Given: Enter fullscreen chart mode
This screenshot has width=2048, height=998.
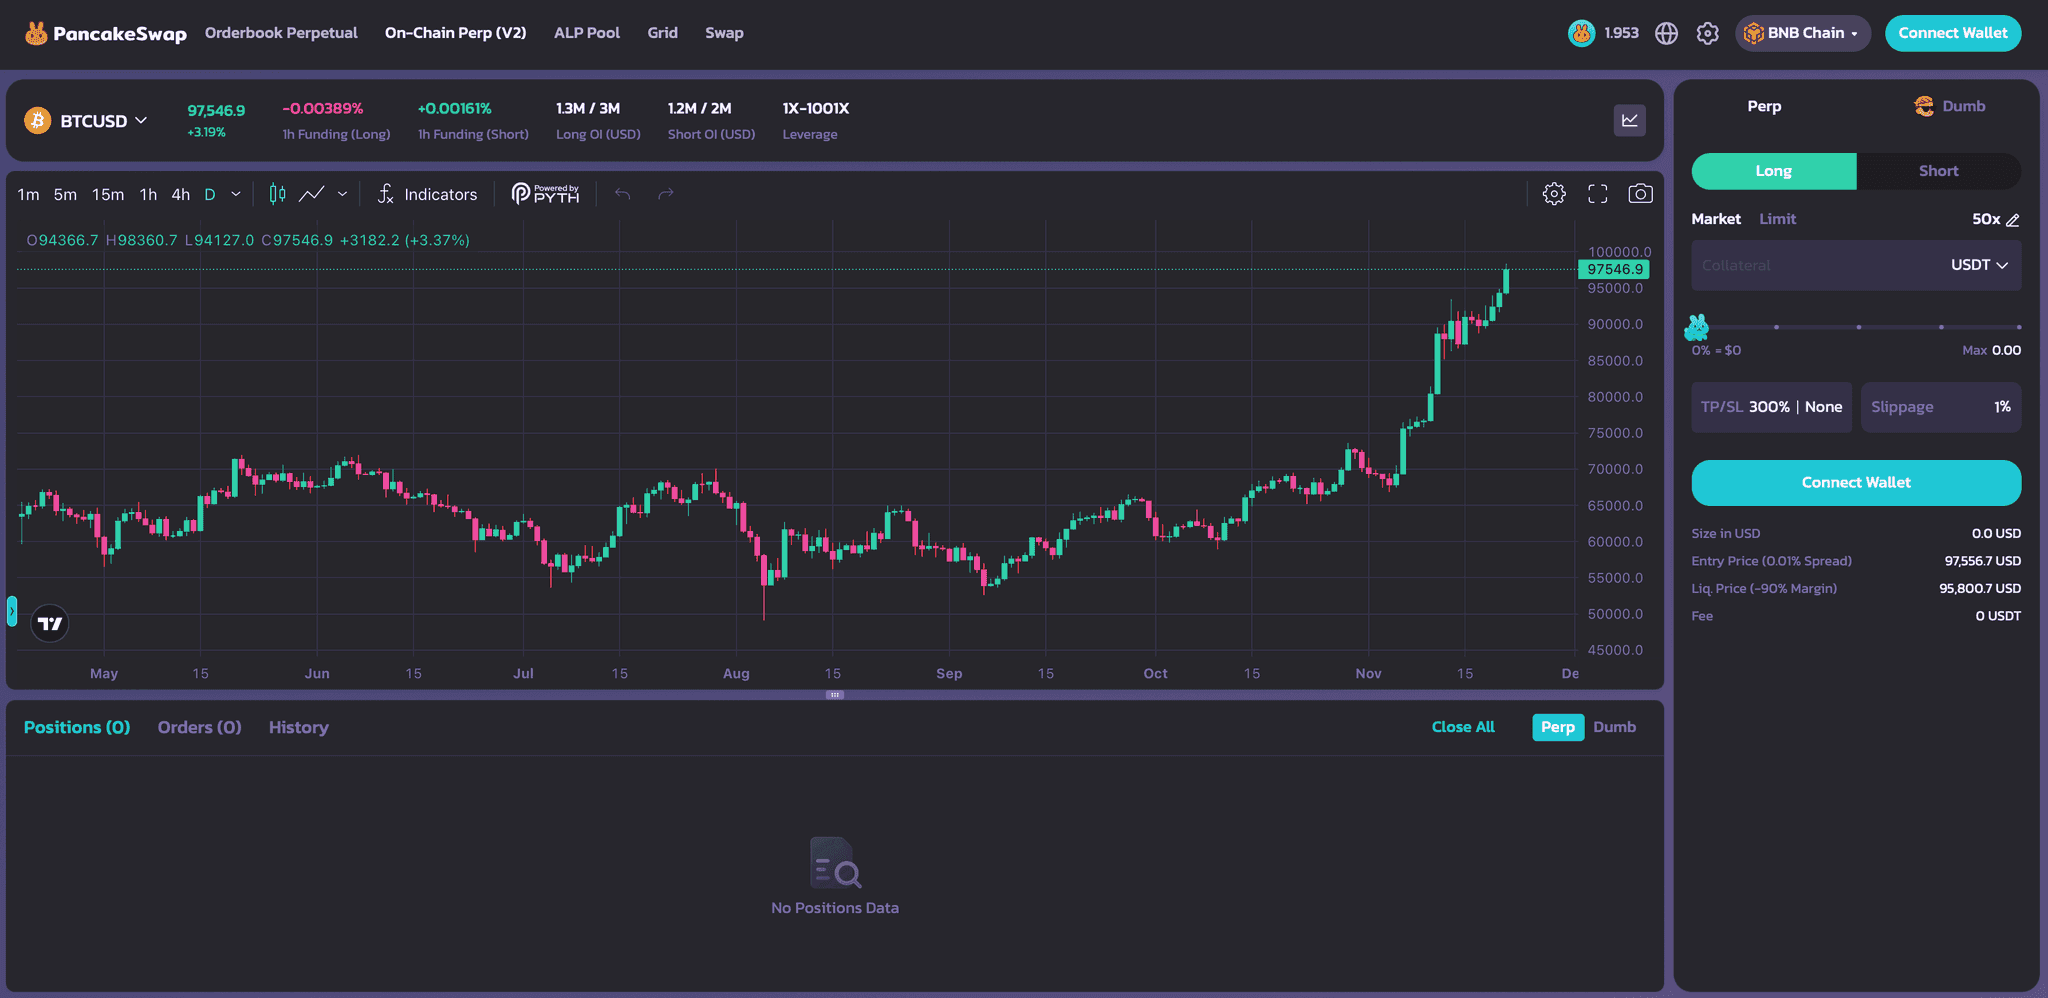Looking at the screenshot, I should click(x=1597, y=194).
